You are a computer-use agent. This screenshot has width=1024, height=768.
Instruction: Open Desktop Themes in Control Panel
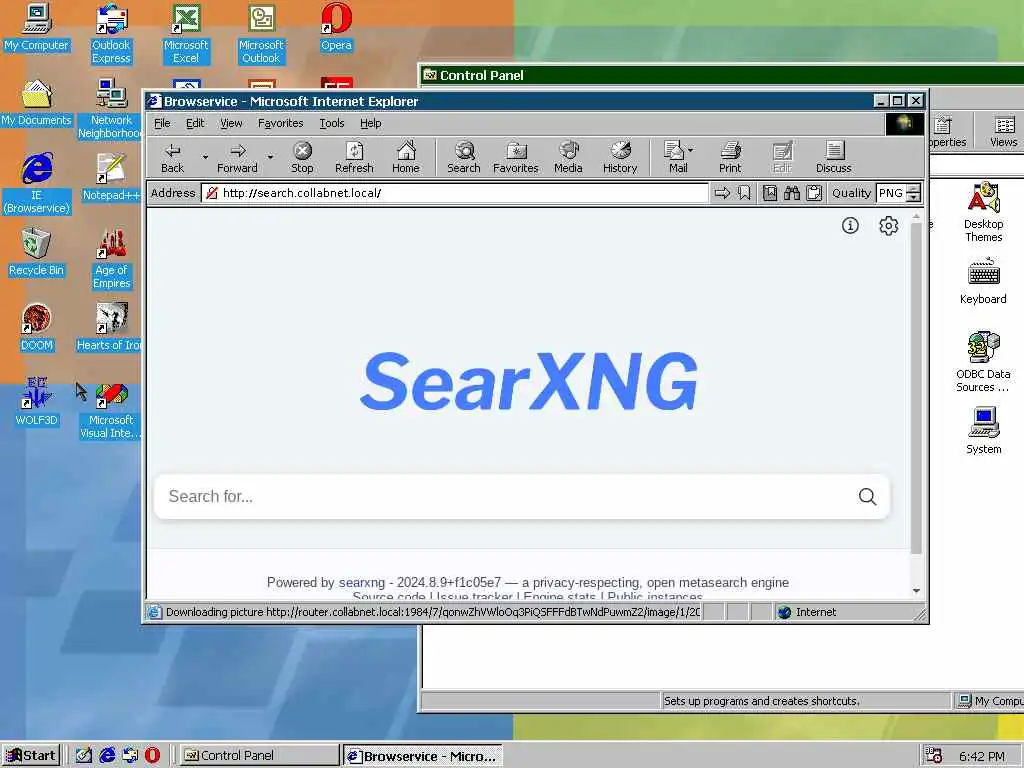tap(984, 212)
